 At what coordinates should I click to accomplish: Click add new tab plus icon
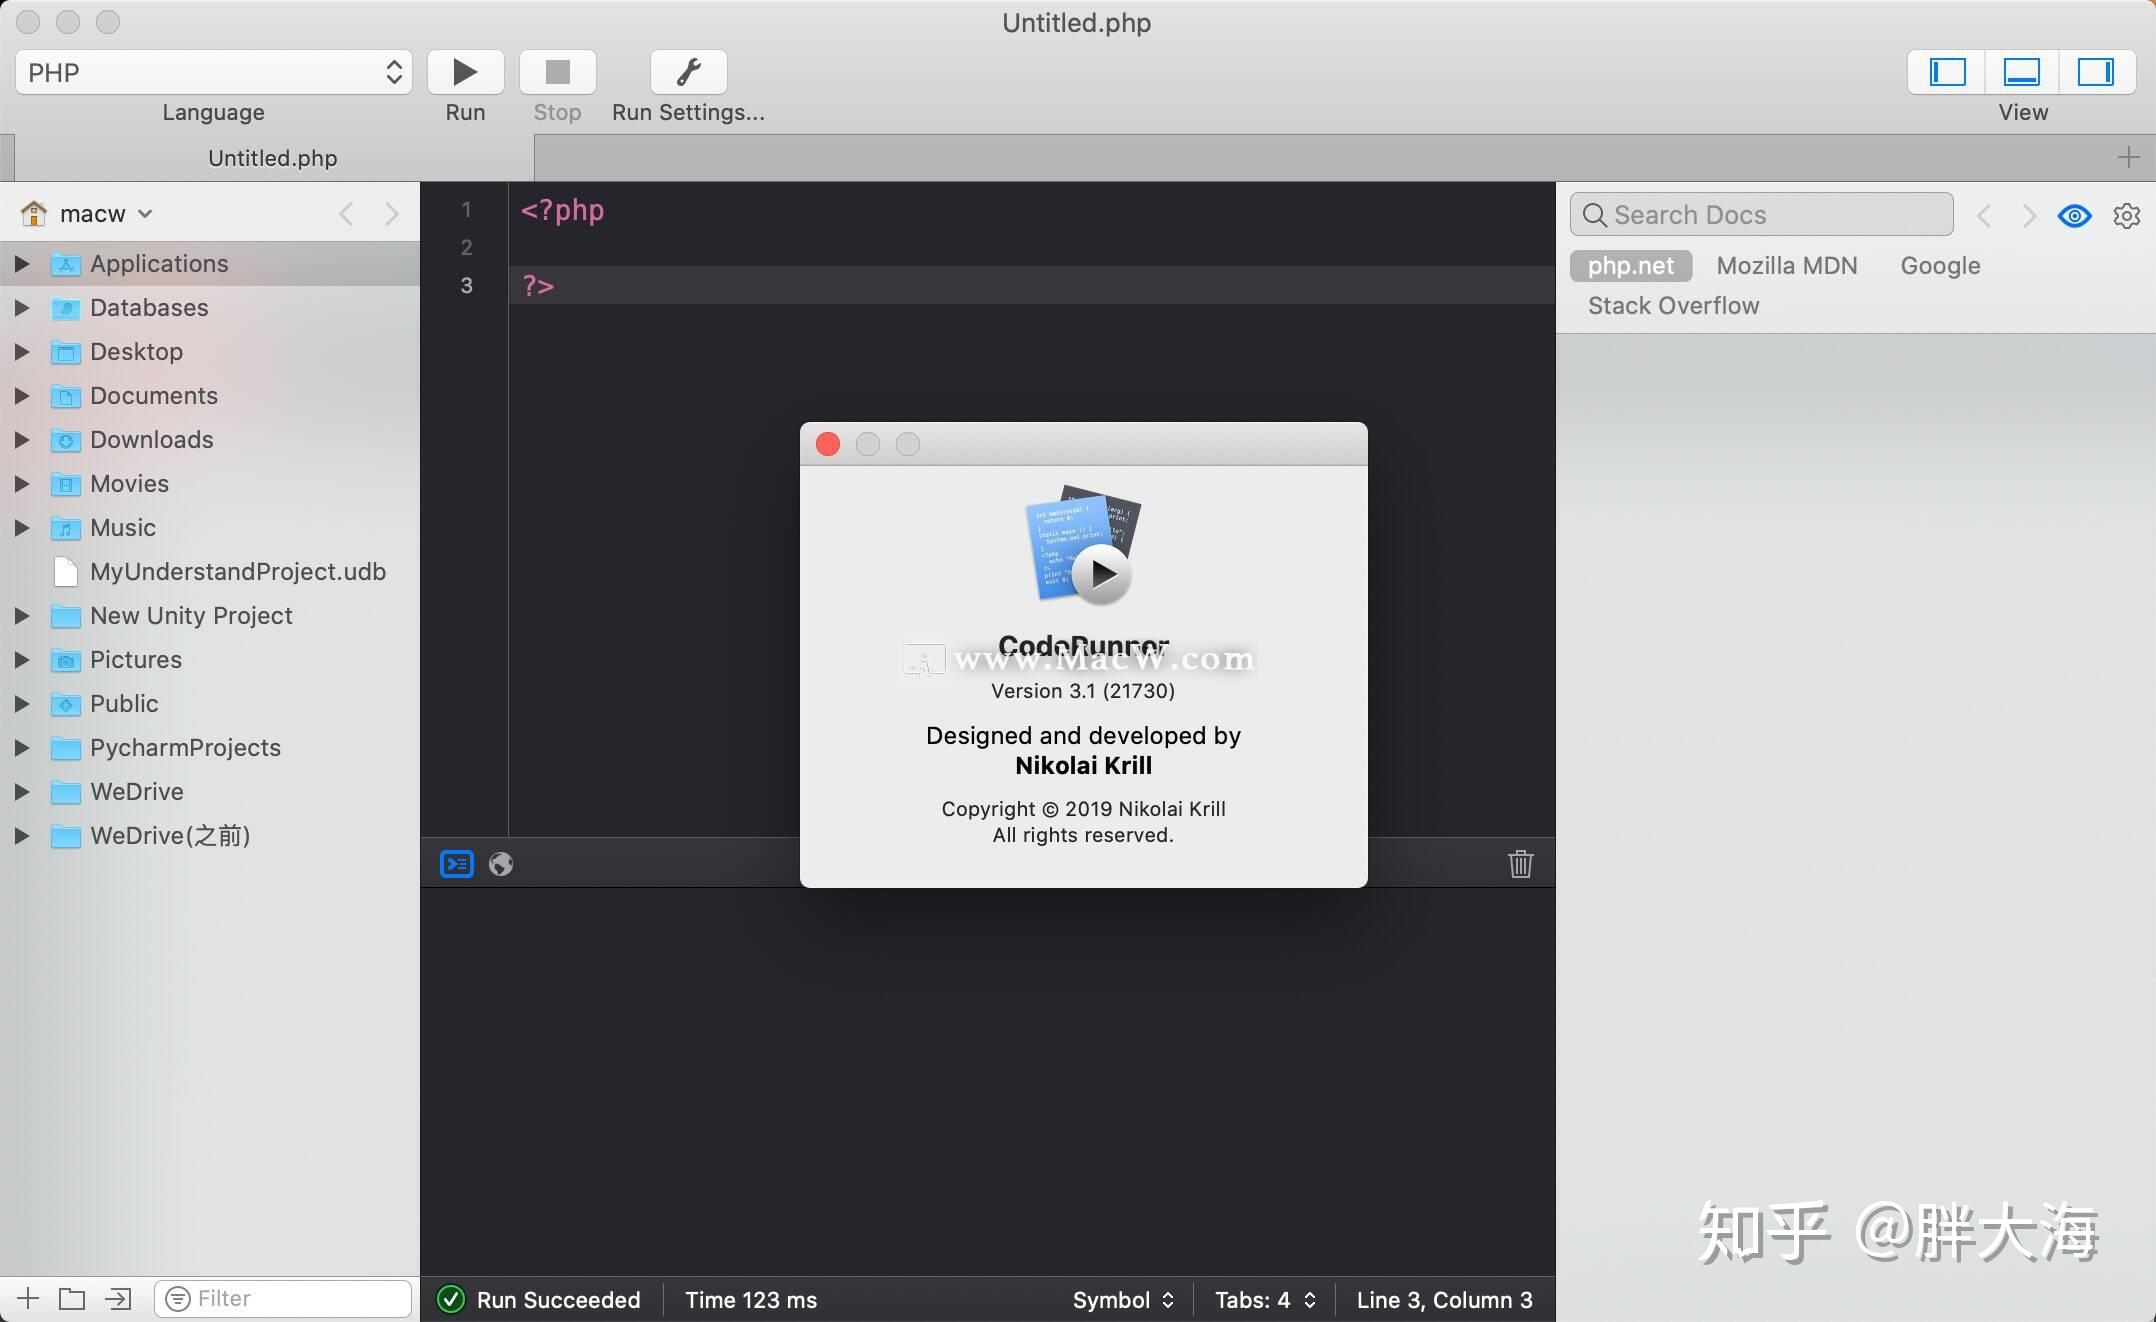[2128, 157]
